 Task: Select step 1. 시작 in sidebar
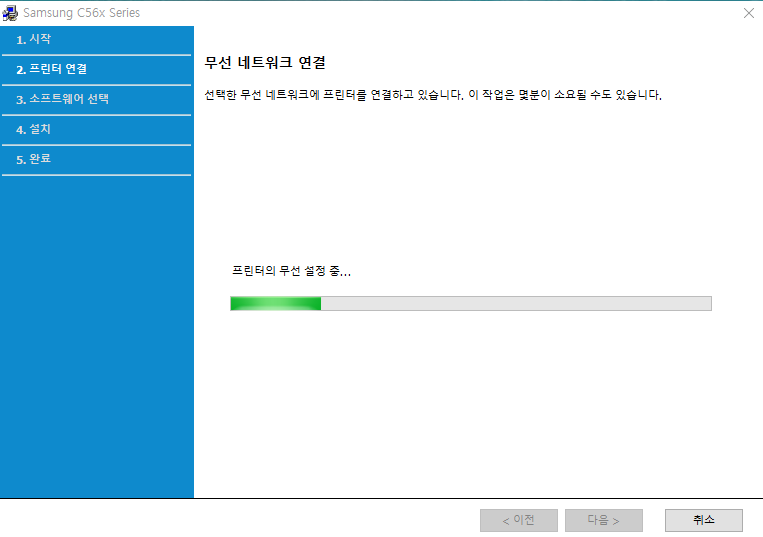(x=97, y=40)
